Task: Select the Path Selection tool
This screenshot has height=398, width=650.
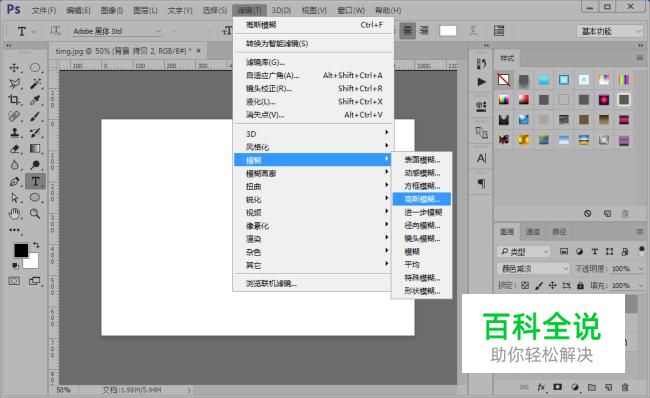Action: (15, 197)
